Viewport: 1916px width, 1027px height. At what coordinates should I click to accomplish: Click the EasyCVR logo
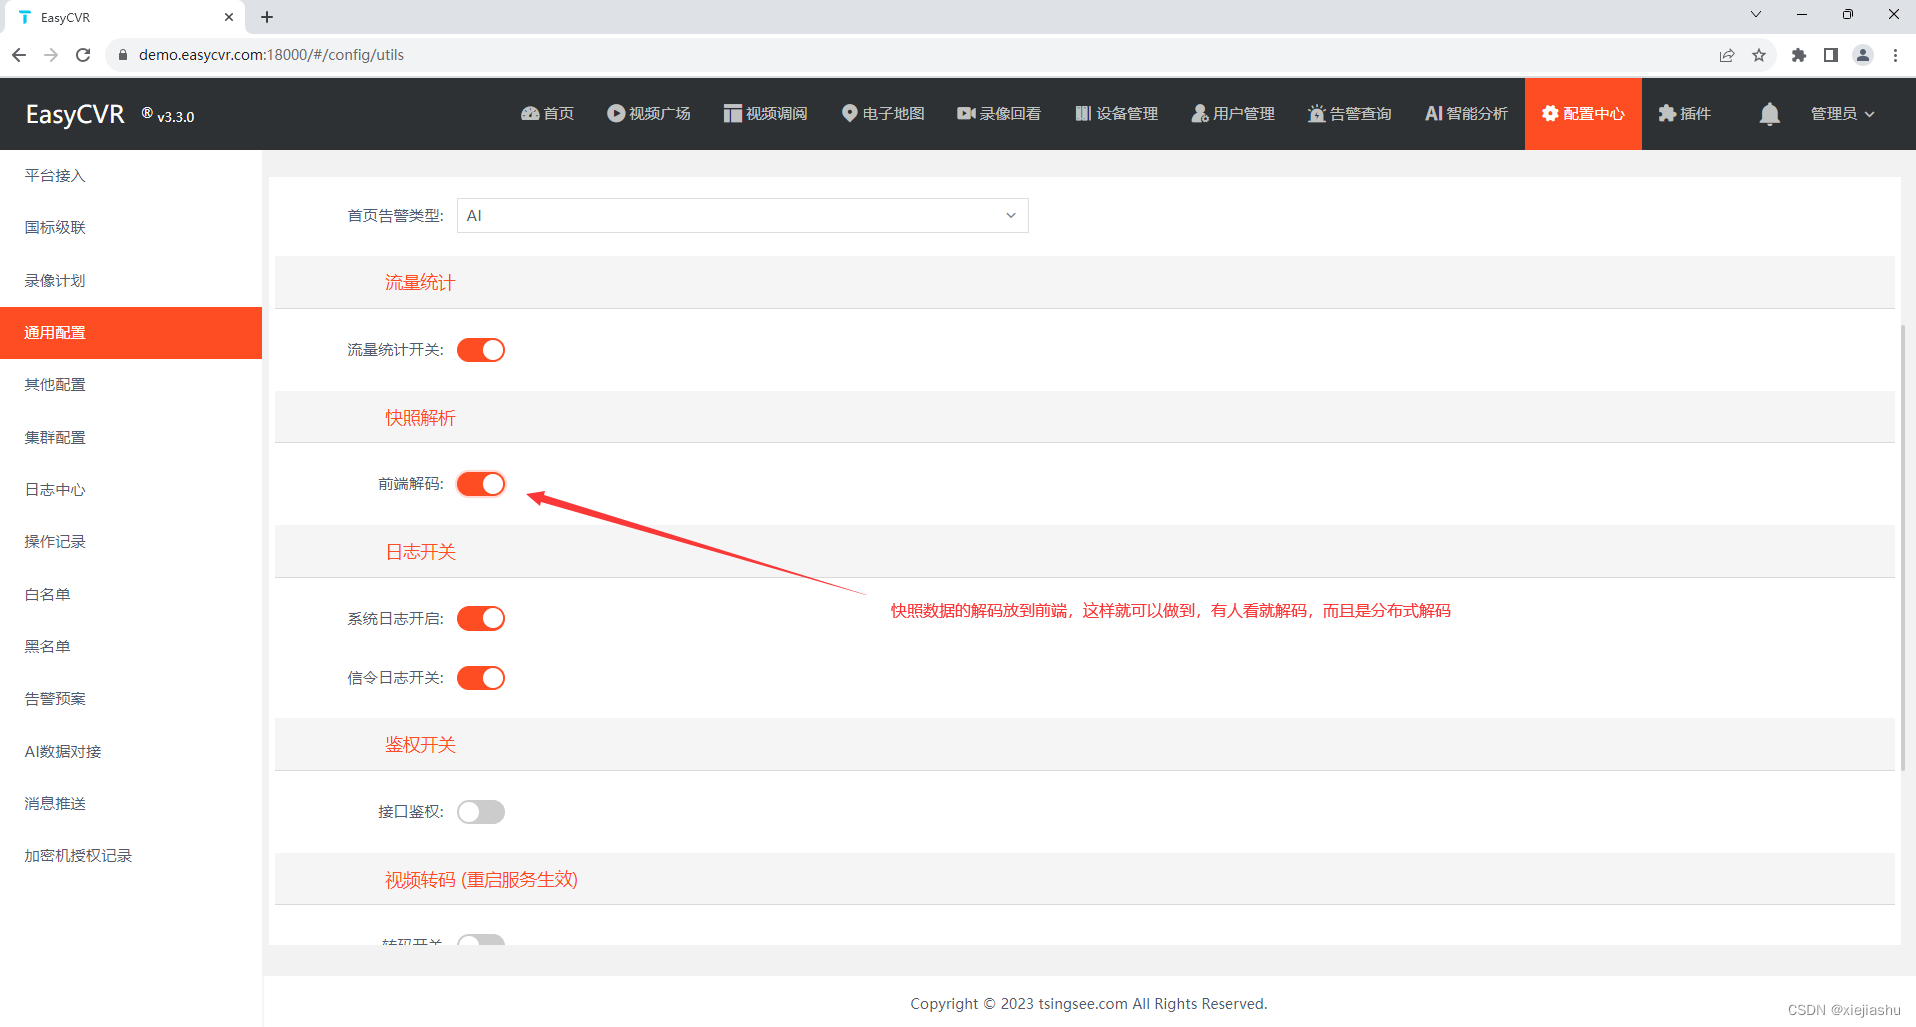(x=75, y=114)
